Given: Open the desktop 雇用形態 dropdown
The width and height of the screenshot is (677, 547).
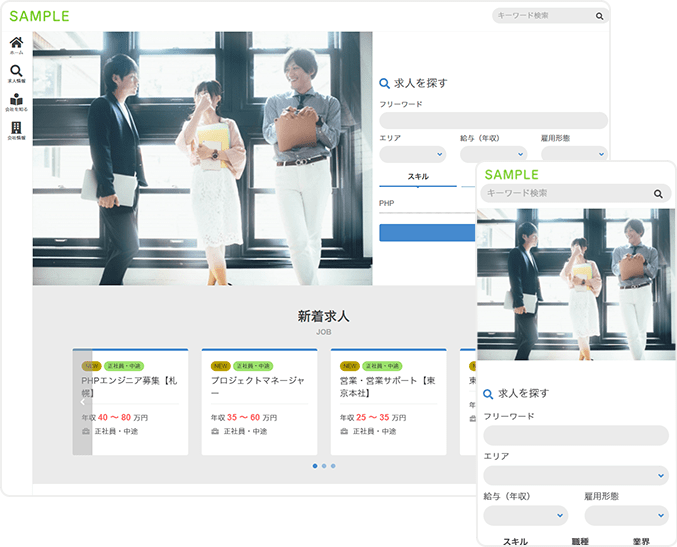Looking at the screenshot, I should (x=574, y=154).
